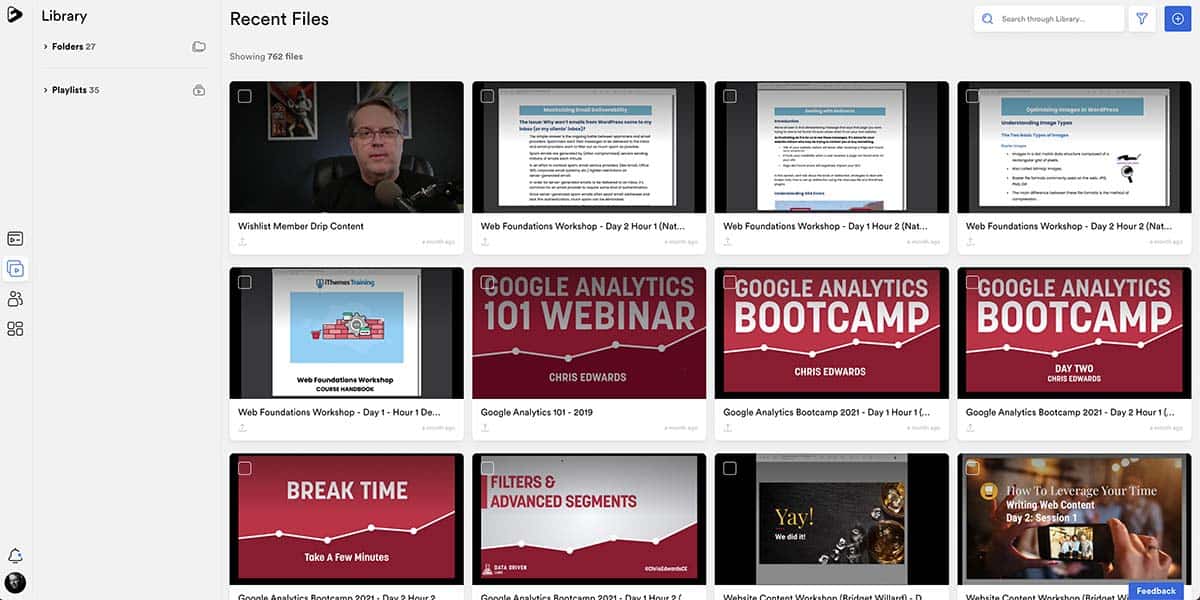Image resolution: width=1200 pixels, height=600 pixels.
Task: Tick the checkbox on the Yay! We did it thumbnail
Action: point(730,468)
